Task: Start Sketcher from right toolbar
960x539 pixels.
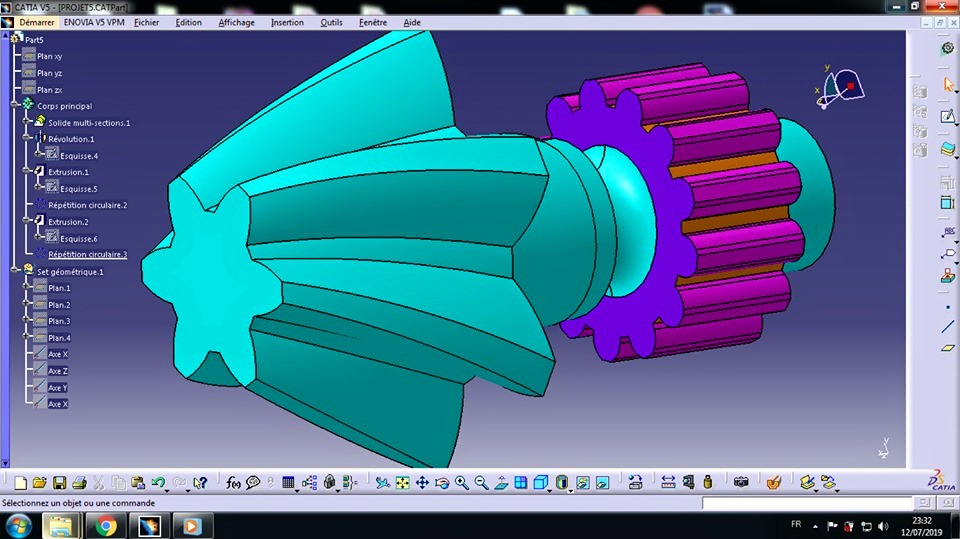Action: 948,116
